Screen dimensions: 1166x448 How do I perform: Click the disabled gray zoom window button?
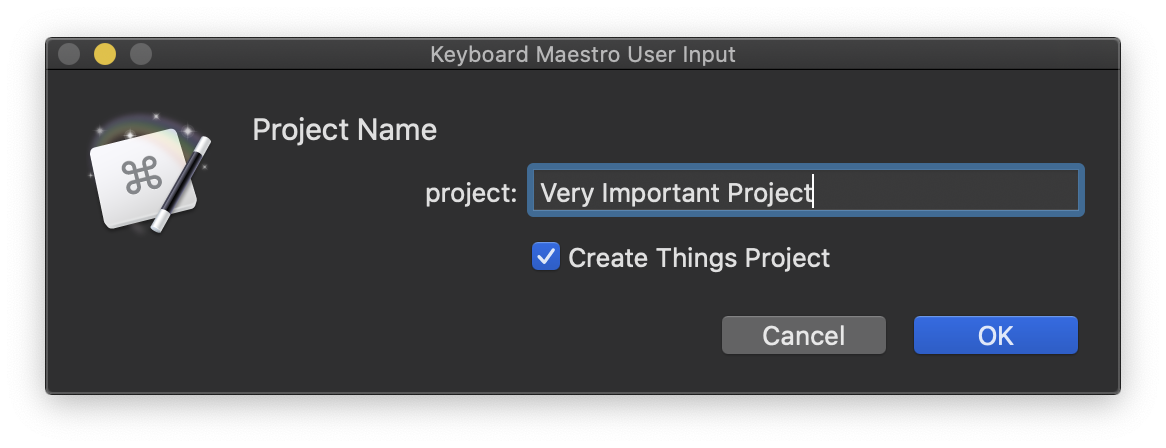click(x=141, y=54)
